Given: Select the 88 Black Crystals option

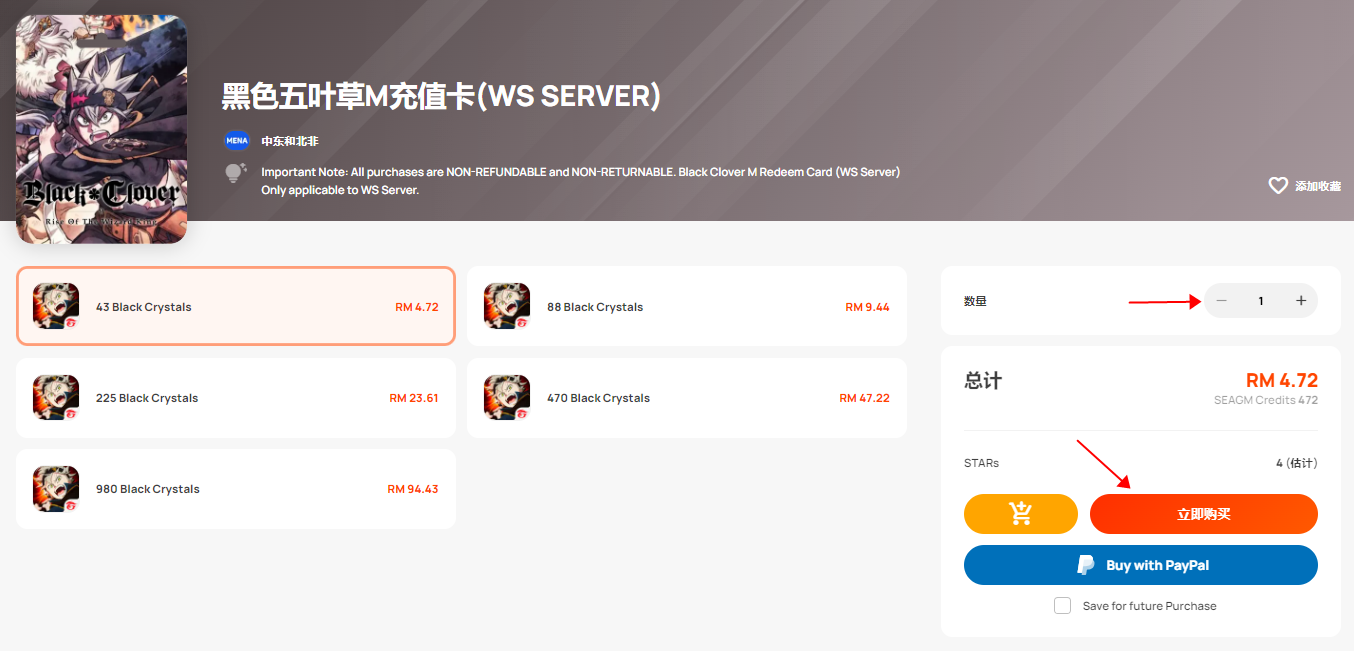Looking at the screenshot, I should point(687,307).
